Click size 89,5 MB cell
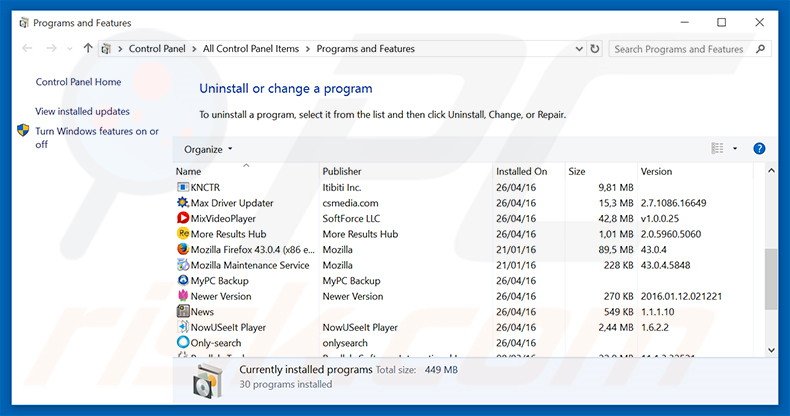 [x=616, y=249]
